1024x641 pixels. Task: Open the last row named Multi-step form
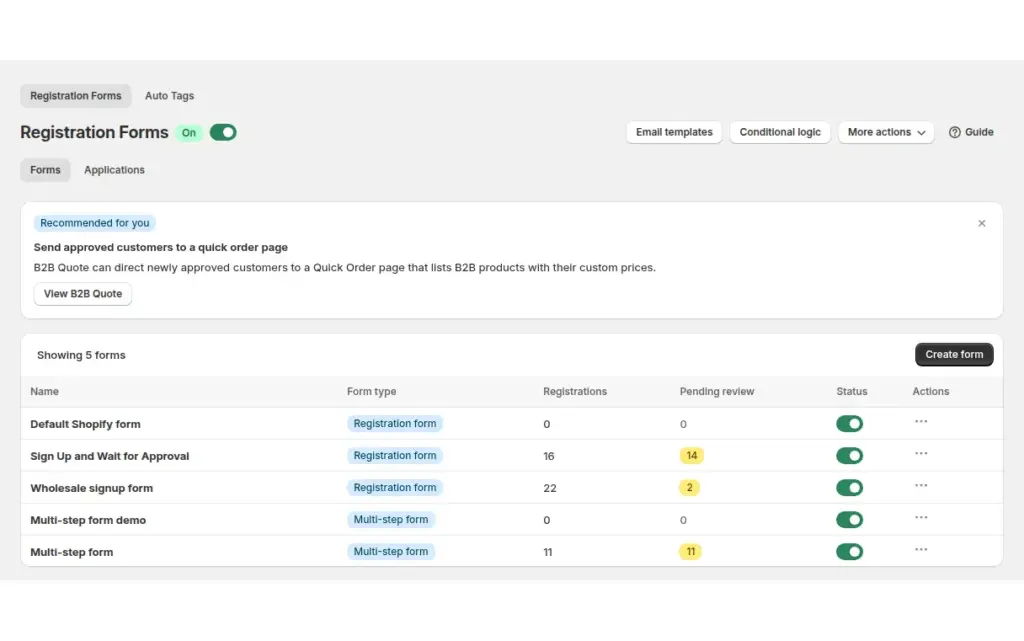72,552
